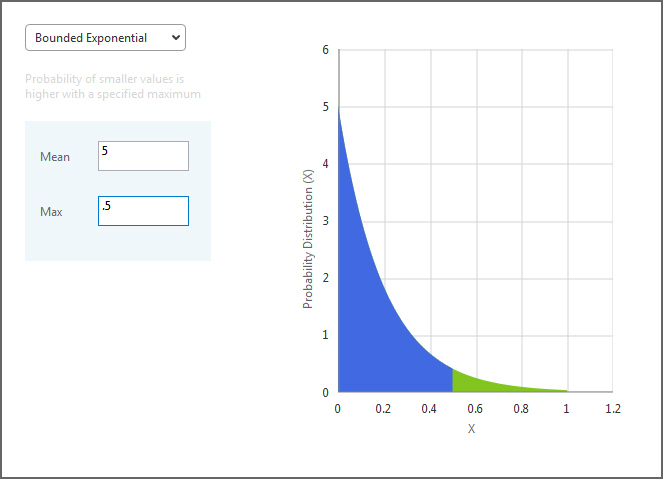Click the 0.8 tick label on X axis
This screenshot has width=663, height=479.
521,409
